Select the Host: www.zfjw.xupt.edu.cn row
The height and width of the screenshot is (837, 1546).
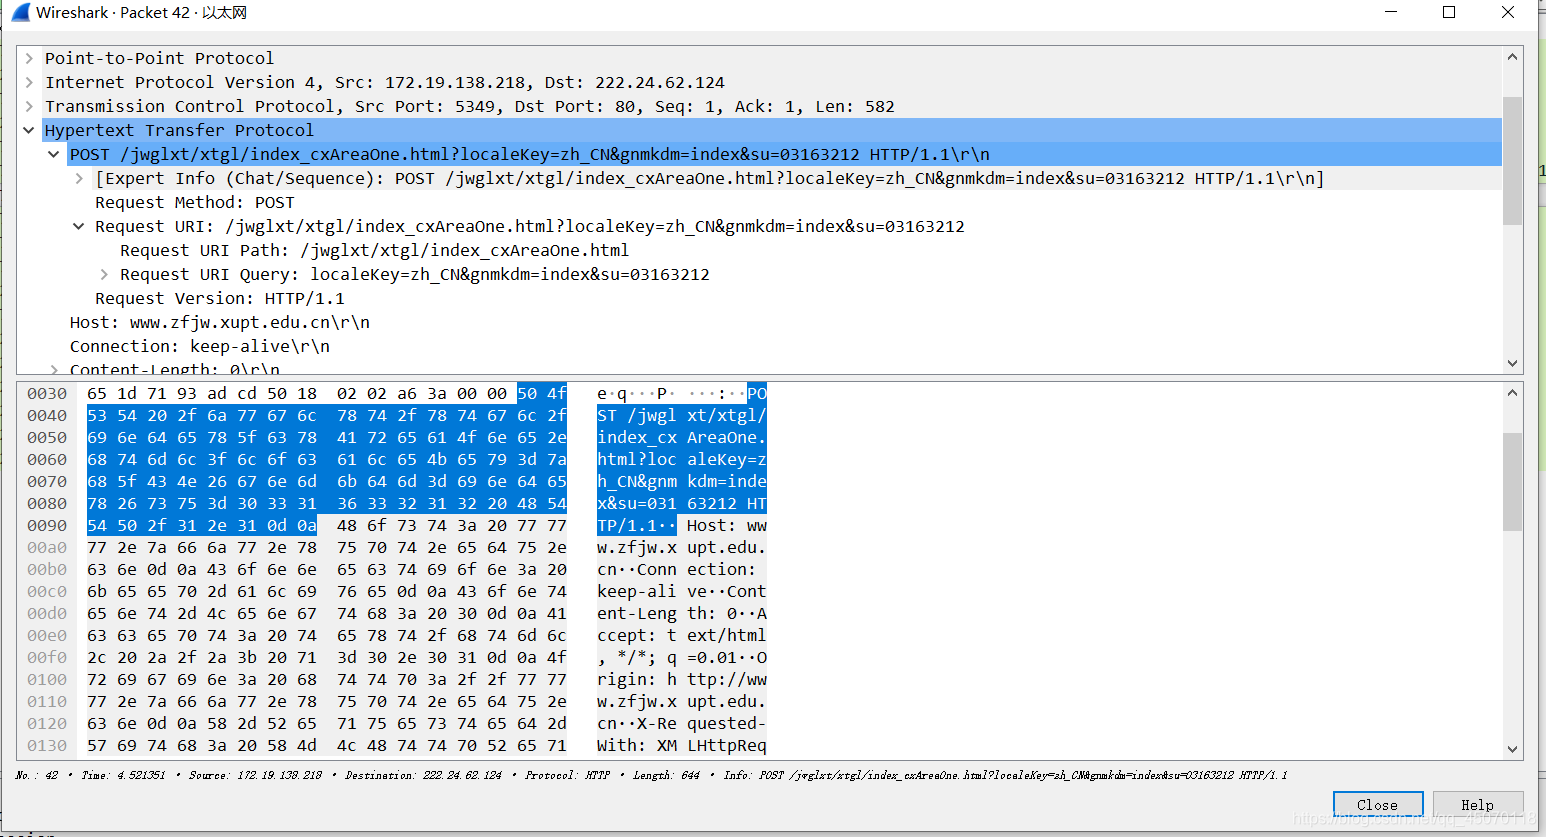(x=759, y=322)
